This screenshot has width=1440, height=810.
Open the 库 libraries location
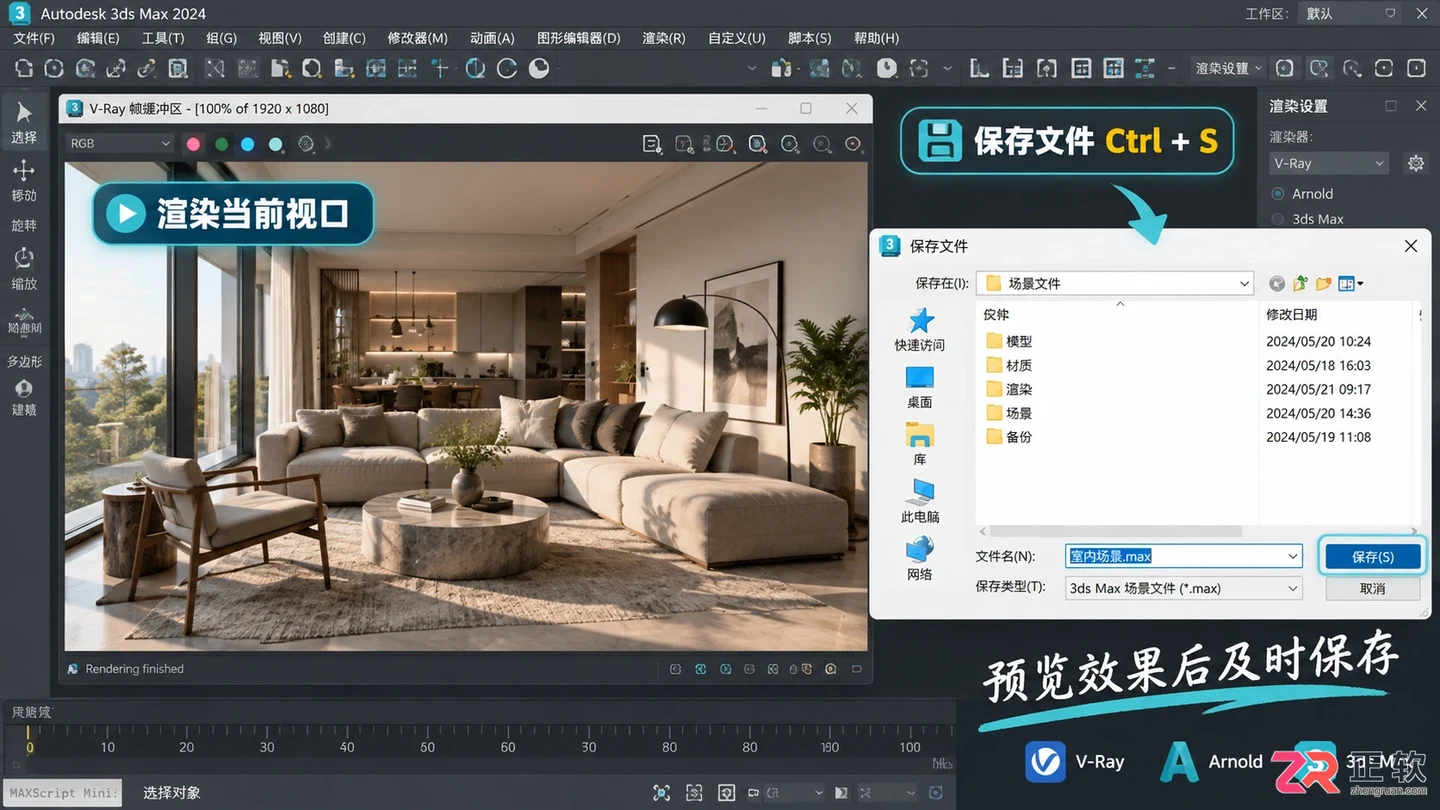click(919, 444)
